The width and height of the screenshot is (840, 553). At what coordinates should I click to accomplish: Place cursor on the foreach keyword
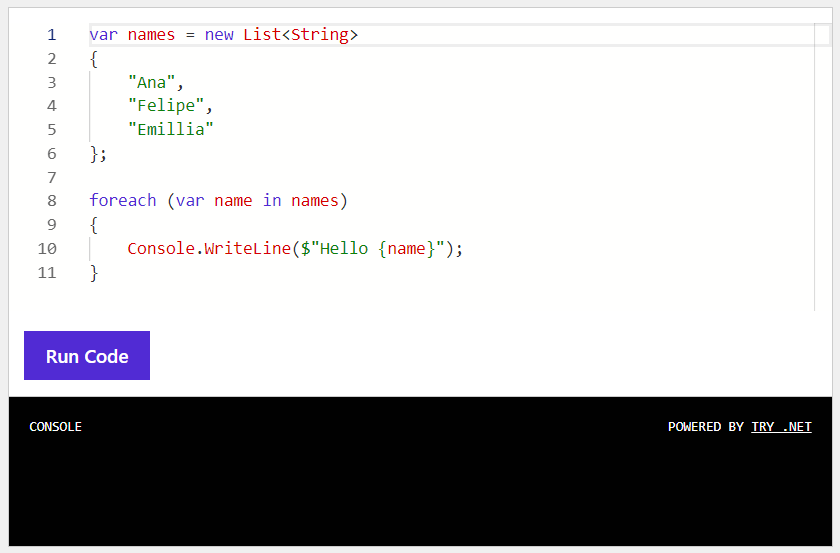(123, 200)
